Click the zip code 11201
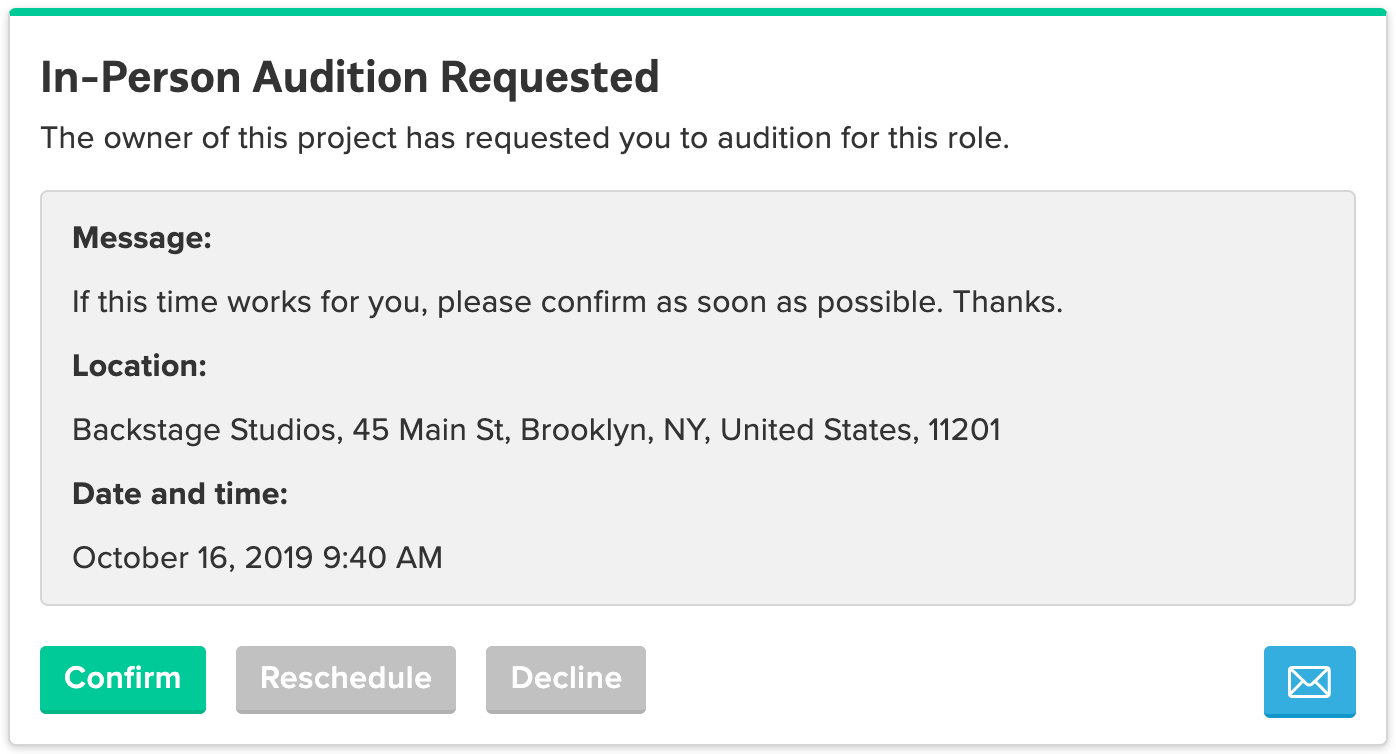The image size is (1396, 754). (x=964, y=430)
